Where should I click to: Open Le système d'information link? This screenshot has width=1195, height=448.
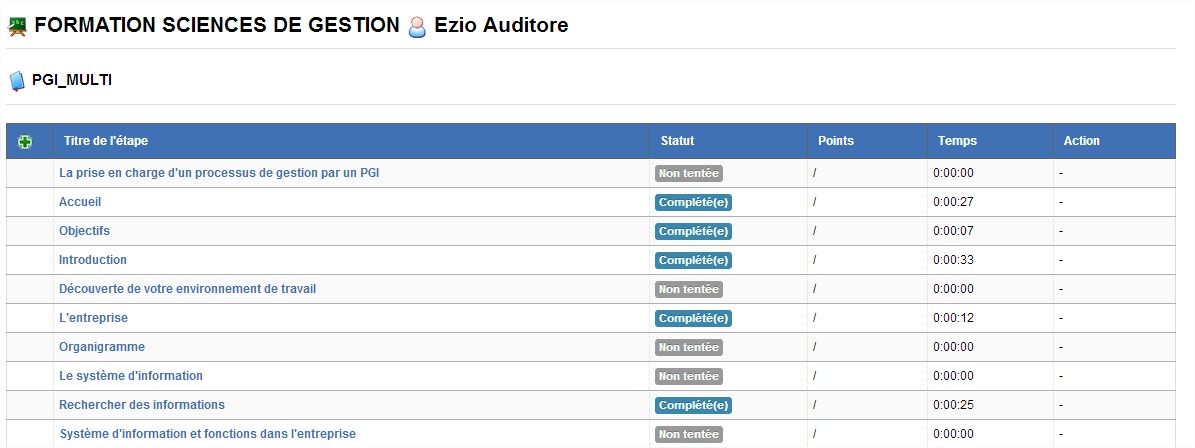coord(131,376)
